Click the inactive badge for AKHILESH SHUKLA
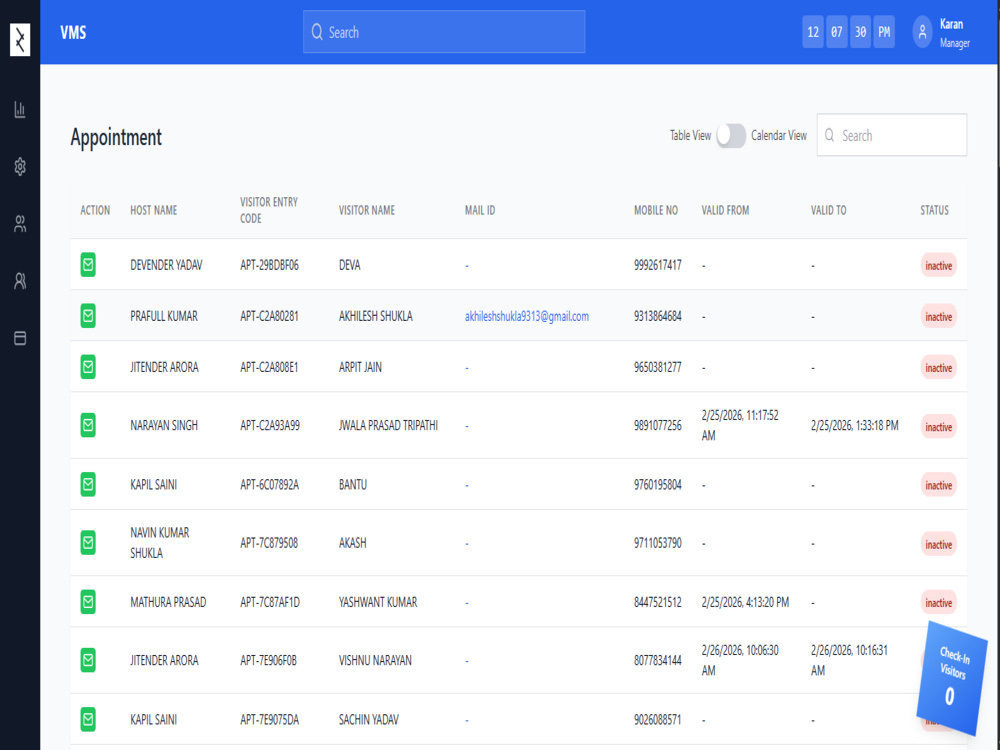The height and width of the screenshot is (750, 1000). point(939,317)
